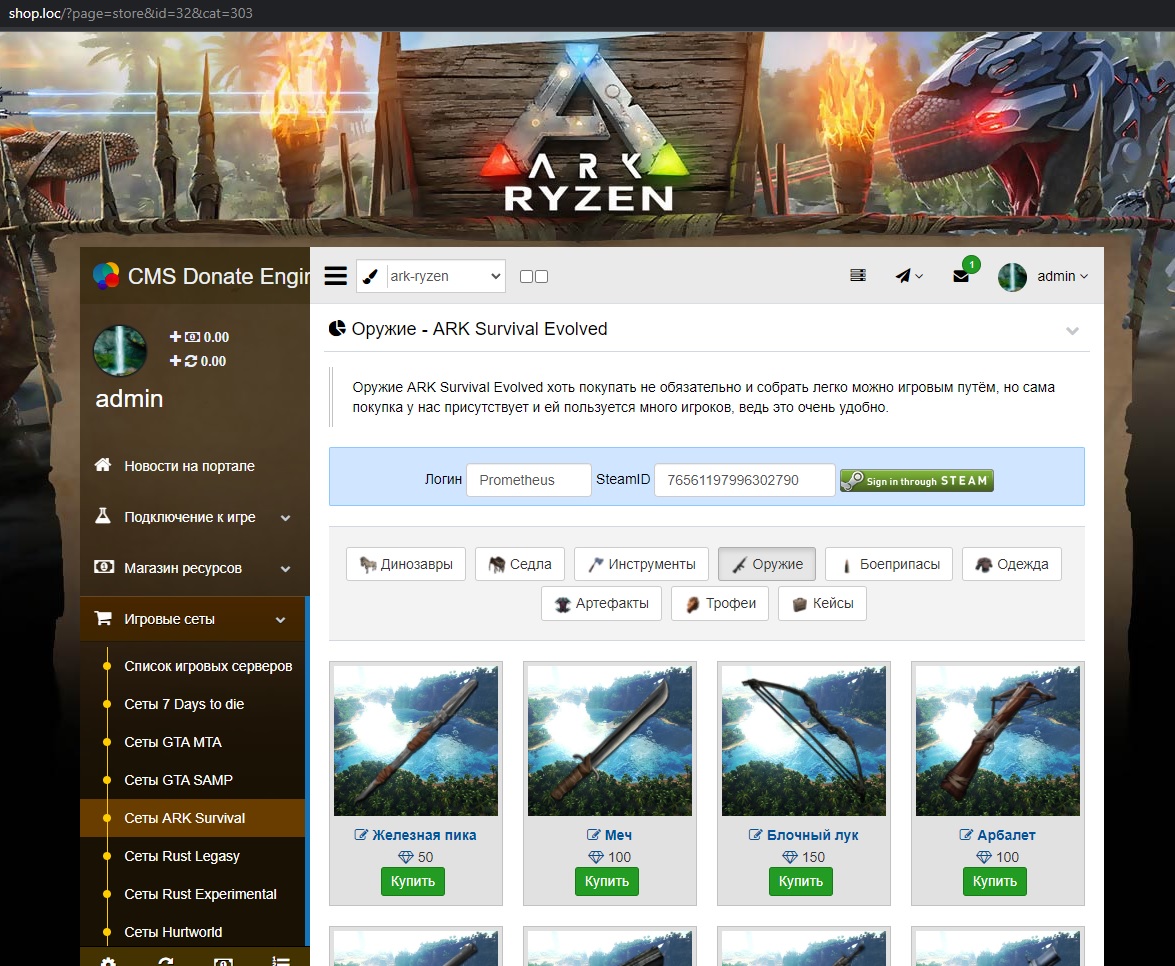Open the mail envelope with notification badge

click(x=961, y=276)
